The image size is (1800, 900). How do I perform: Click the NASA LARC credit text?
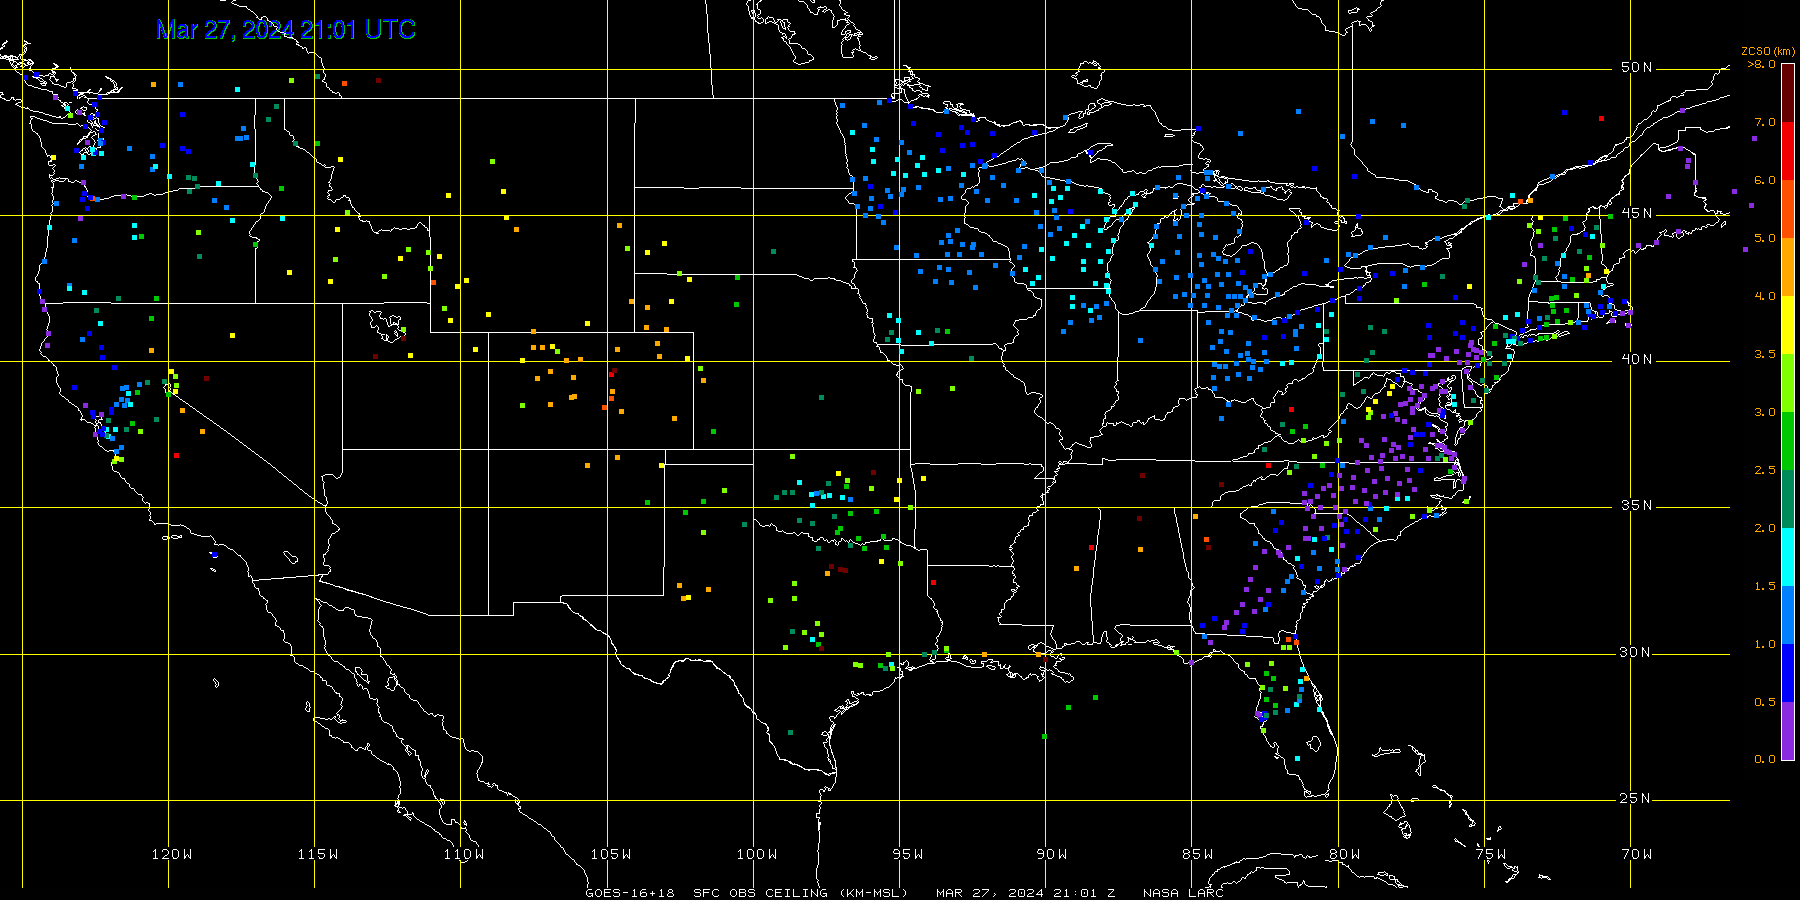(1183, 893)
